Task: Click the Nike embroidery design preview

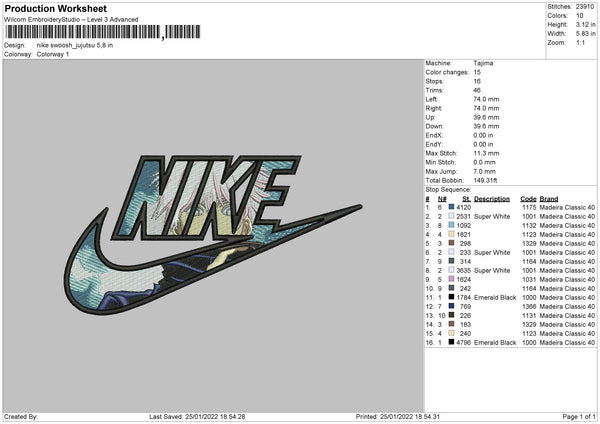Action: click(213, 235)
